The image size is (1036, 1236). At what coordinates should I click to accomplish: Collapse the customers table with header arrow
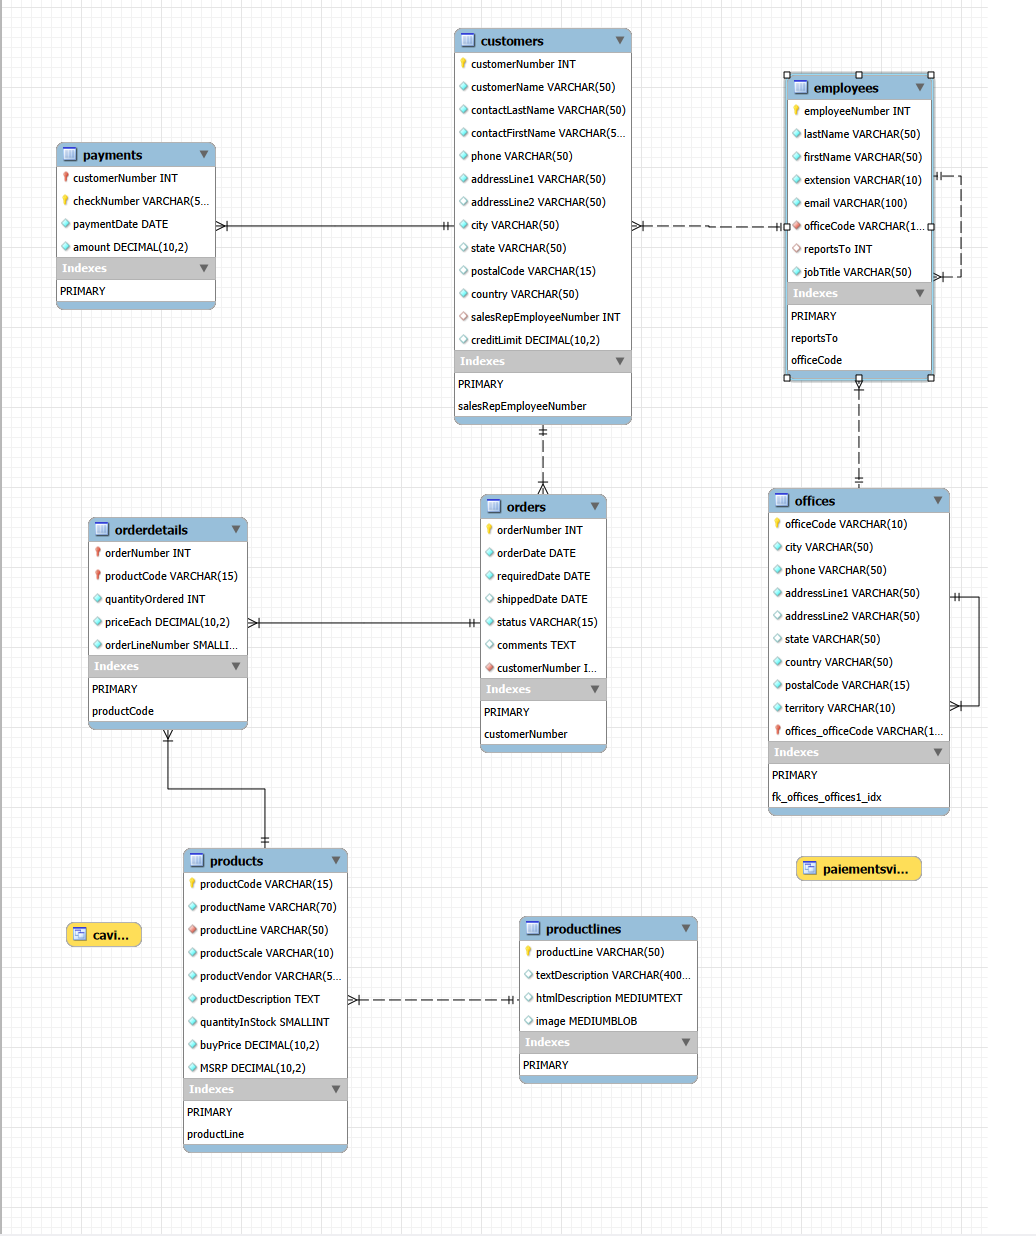pos(620,41)
